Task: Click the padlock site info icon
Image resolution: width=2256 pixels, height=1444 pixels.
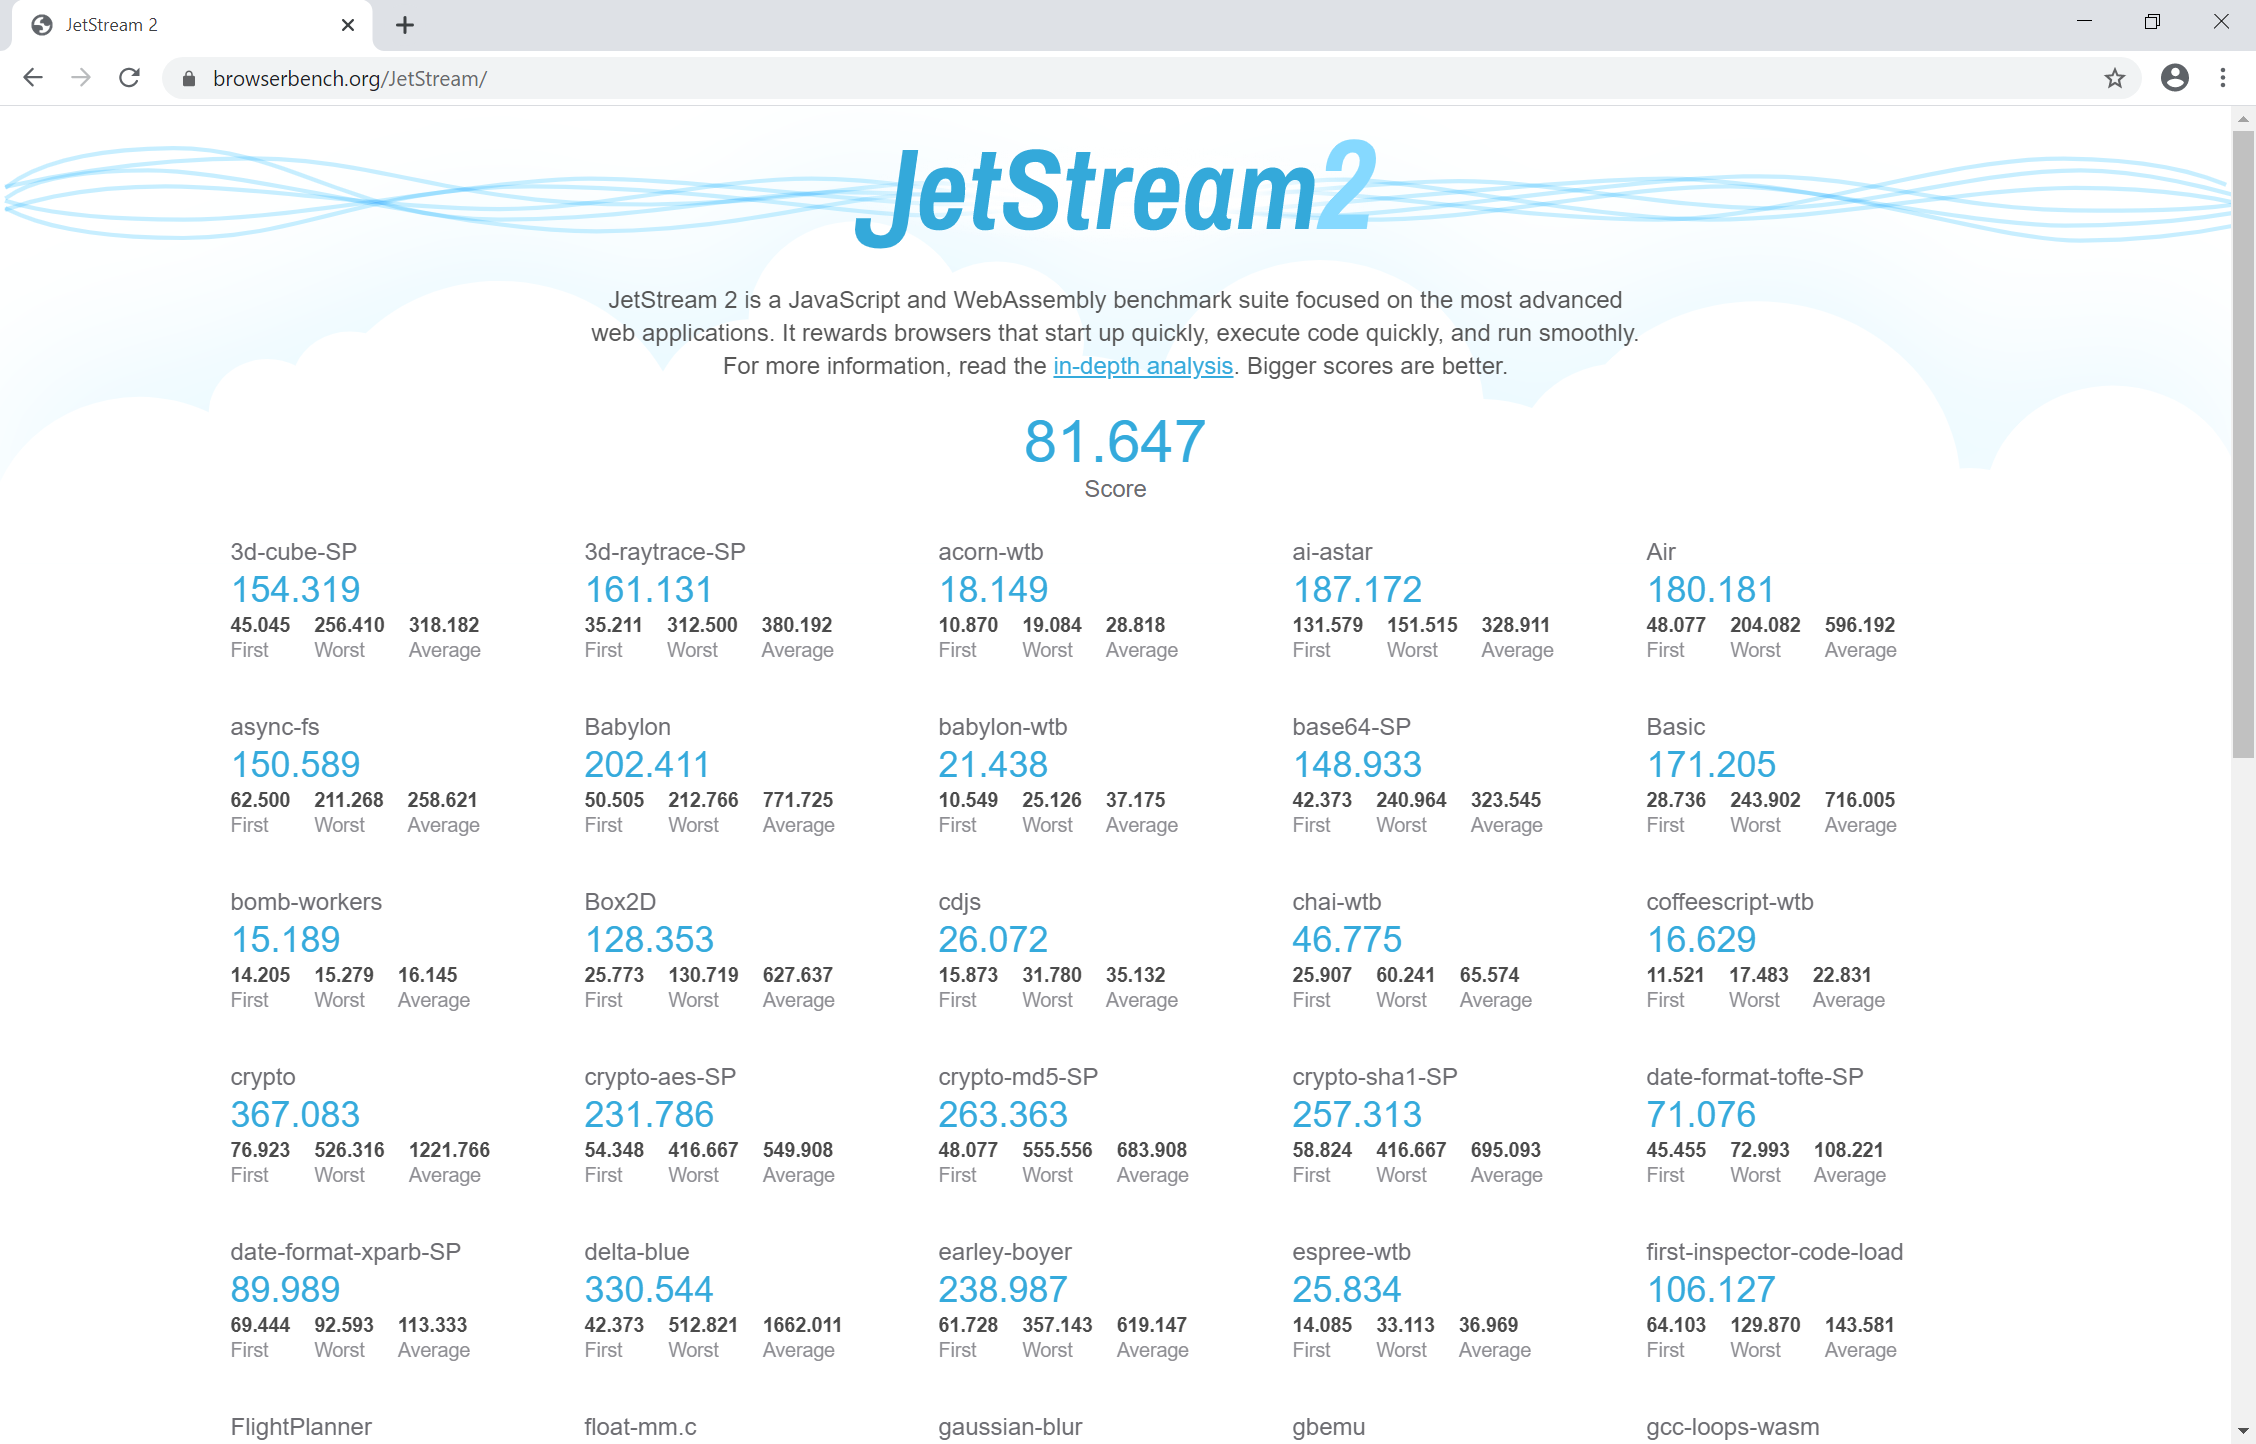Action: coord(188,78)
